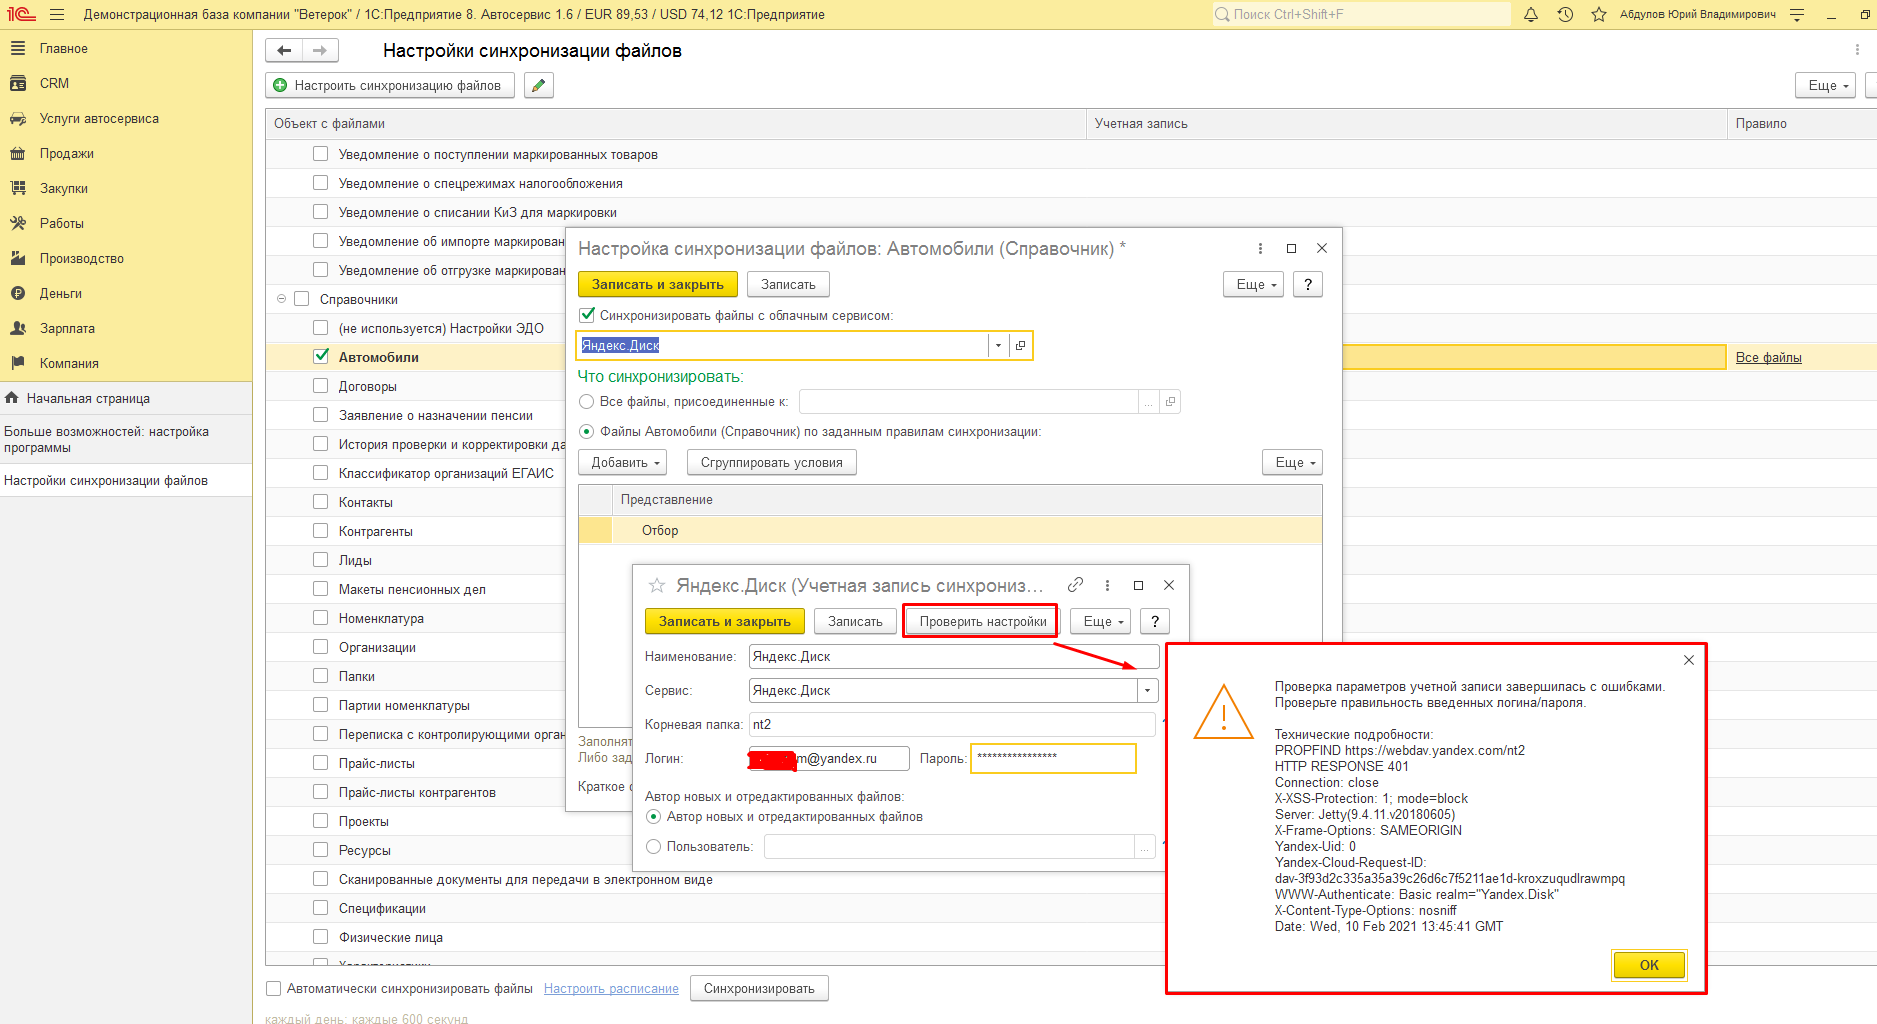Open vertical dots menu of Автомобили dialog
This screenshot has height=1024, width=1877.
click(1260, 248)
